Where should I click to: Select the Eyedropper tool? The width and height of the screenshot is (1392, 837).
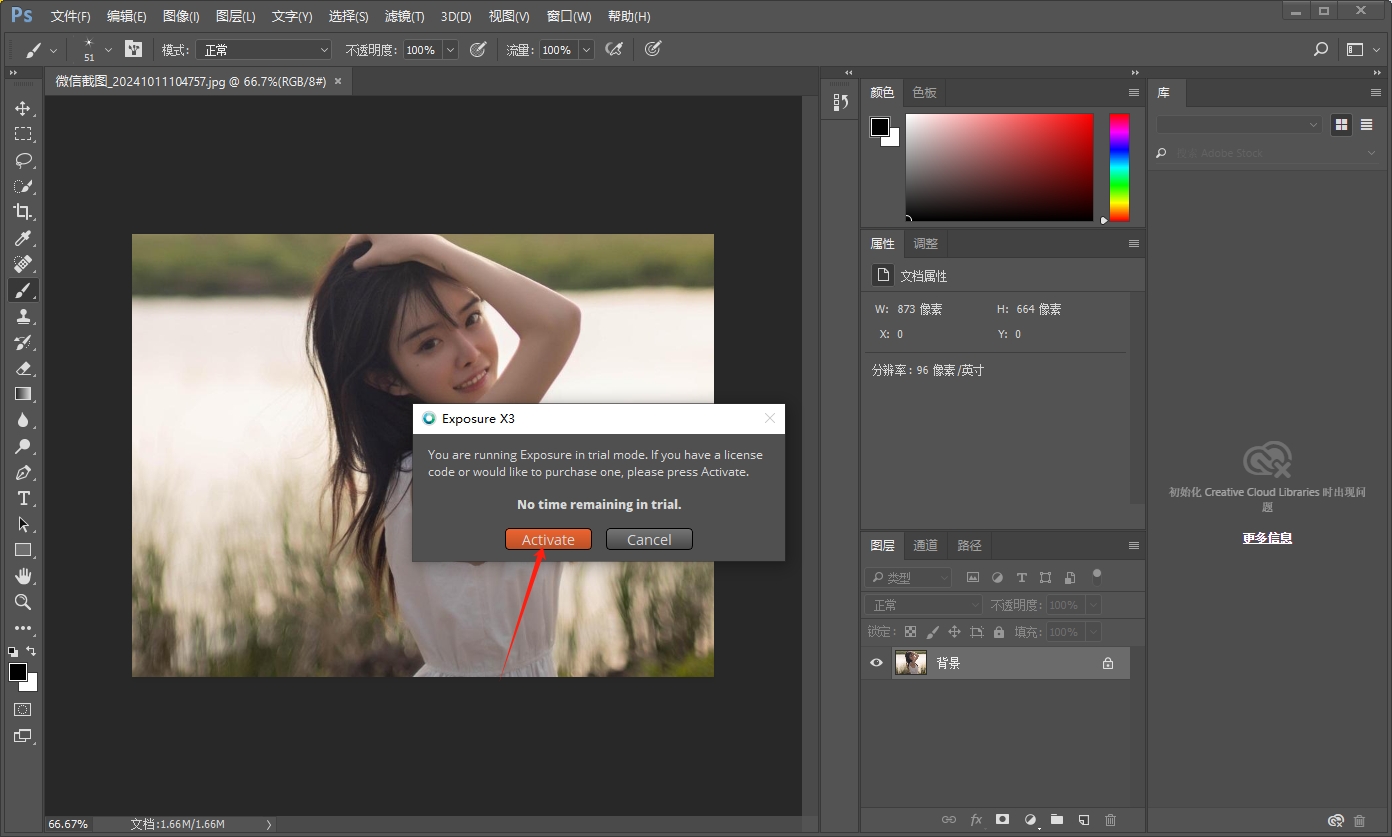[22, 238]
